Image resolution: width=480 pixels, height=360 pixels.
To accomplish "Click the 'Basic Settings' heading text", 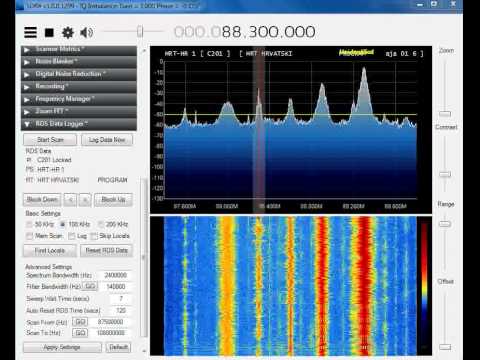I will pos(43,213).
